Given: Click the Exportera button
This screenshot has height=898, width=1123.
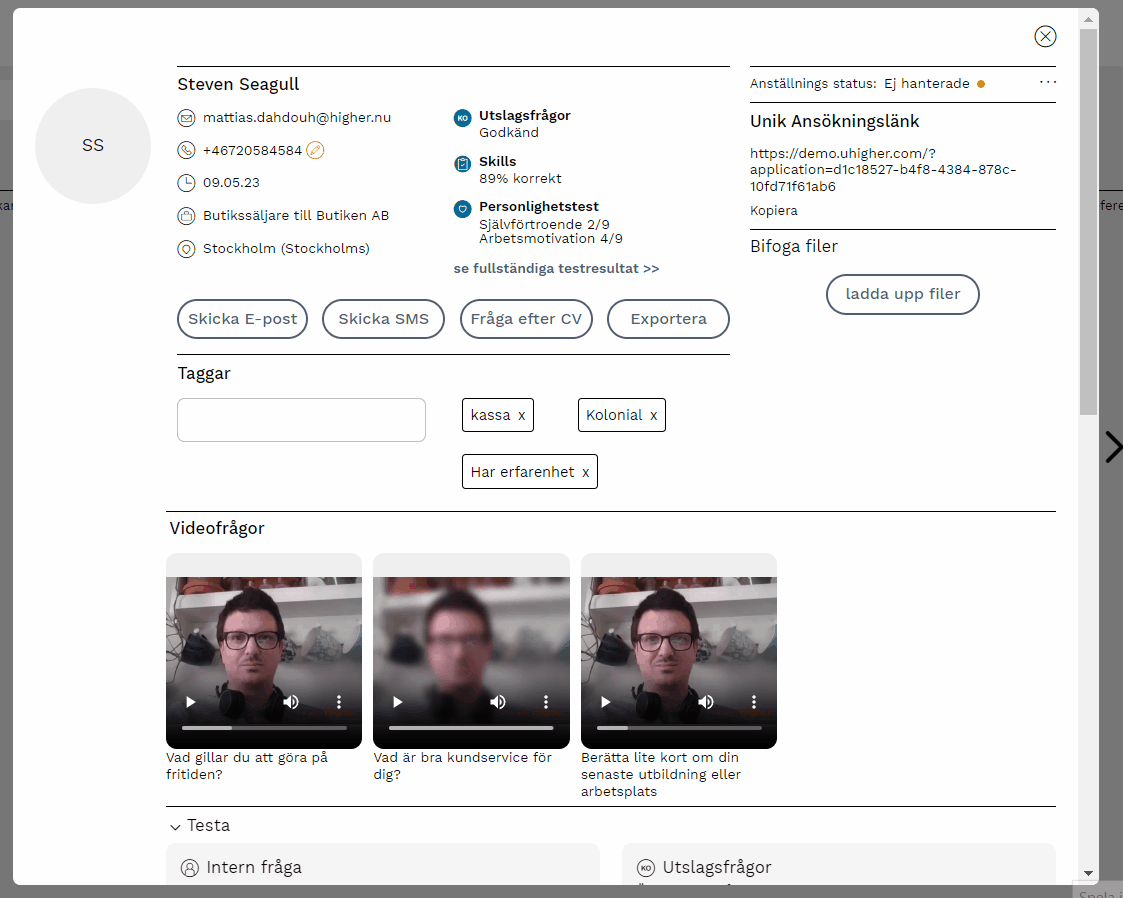Looking at the screenshot, I should (668, 319).
